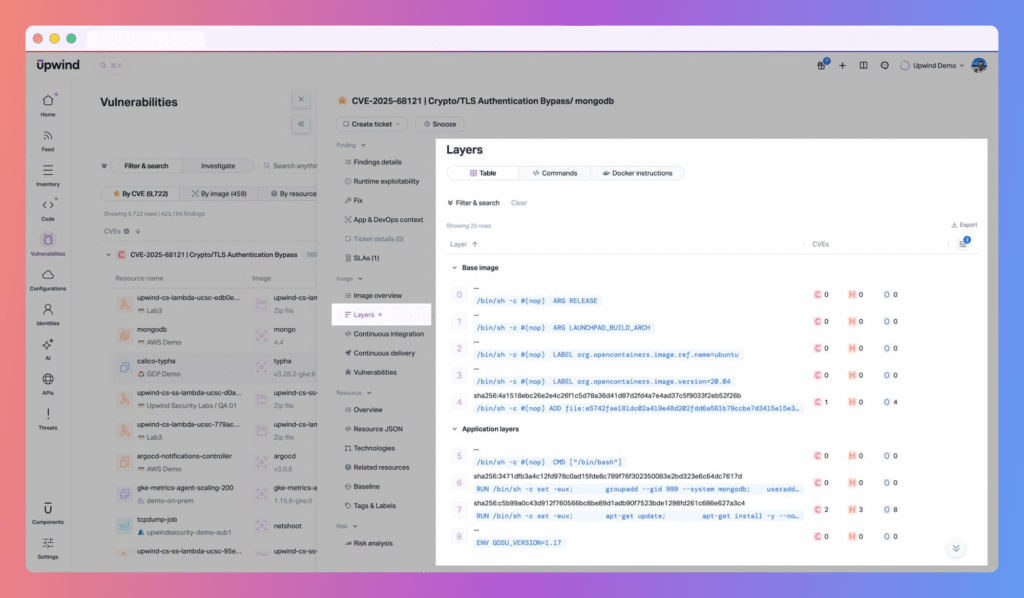
Task: Click the Export link above the table
Action: (x=964, y=225)
